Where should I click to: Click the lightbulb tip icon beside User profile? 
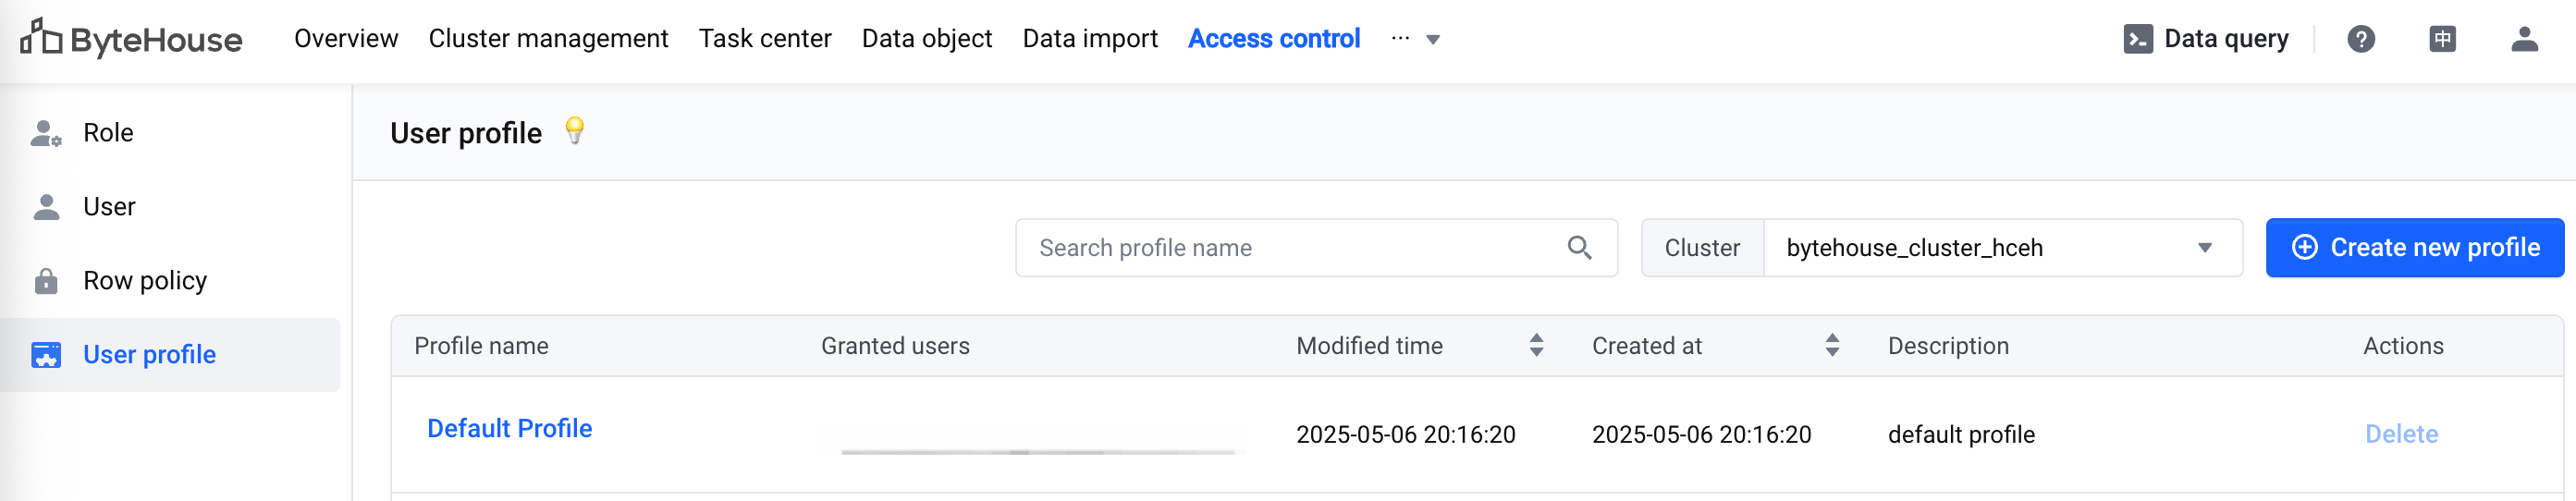574,131
